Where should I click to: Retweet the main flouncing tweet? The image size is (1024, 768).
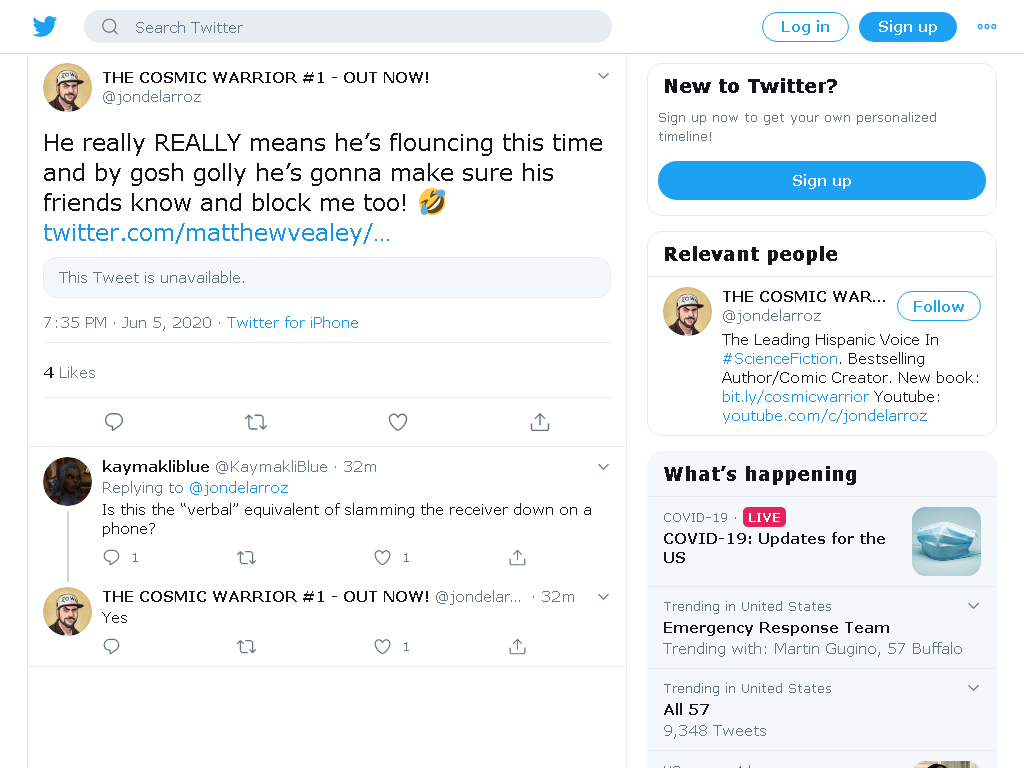tap(256, 422)
